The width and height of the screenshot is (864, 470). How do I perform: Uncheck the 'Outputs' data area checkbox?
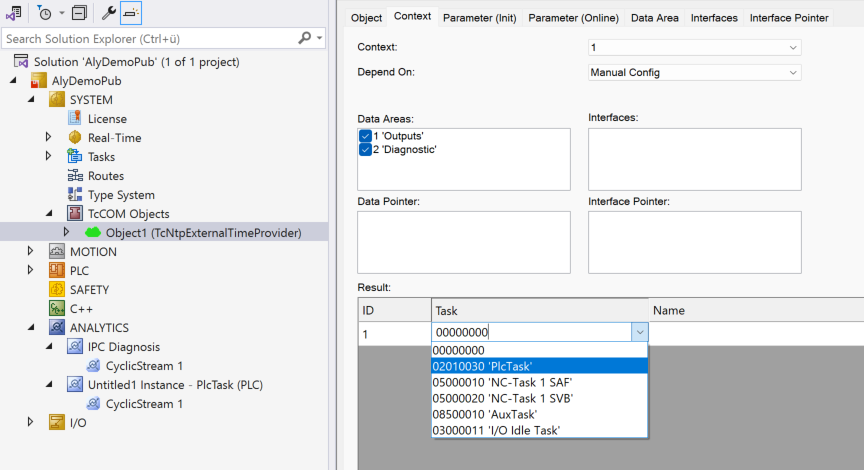tap(365, 135)
